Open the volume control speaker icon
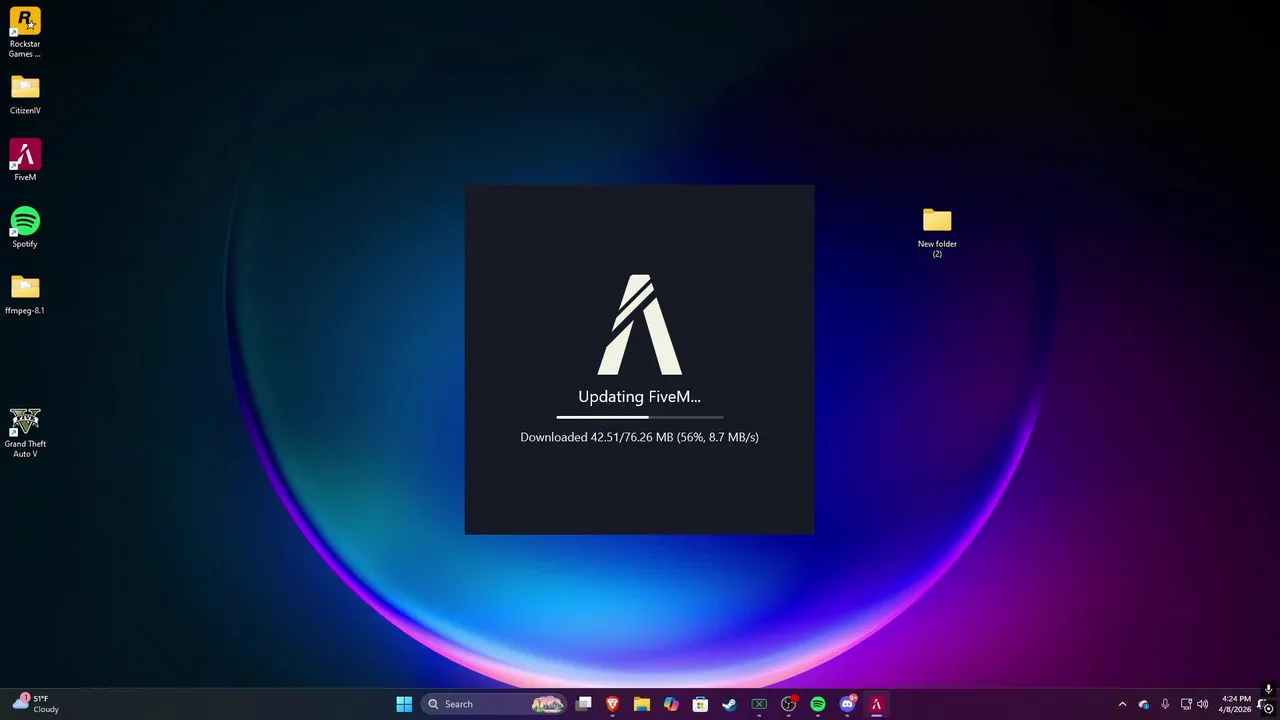 point(1202,704)
